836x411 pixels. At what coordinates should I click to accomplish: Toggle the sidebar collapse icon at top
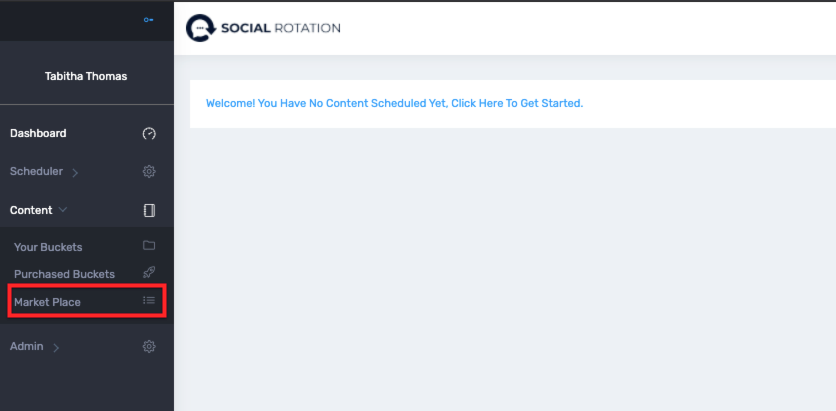[x=149, y=20]
